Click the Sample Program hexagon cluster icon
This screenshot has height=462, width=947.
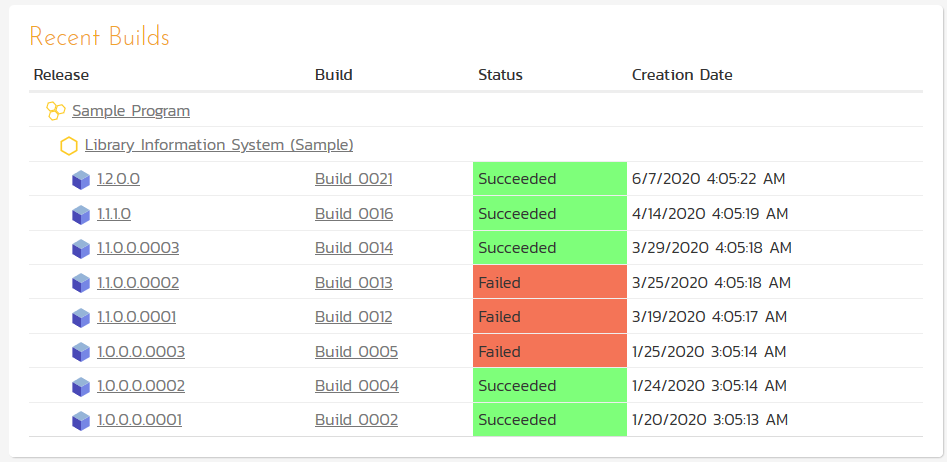(x=56, y=111)
